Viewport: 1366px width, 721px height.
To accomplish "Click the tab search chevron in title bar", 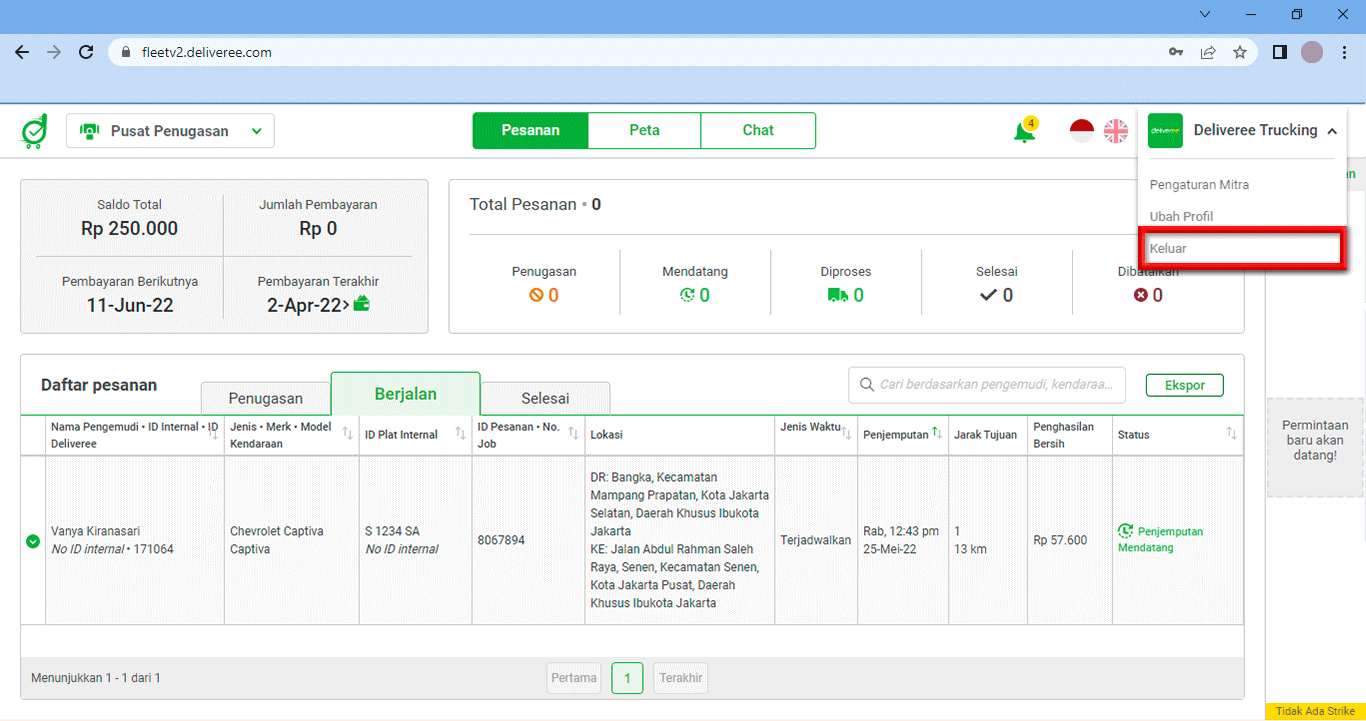I will [x=1205, y=14].
